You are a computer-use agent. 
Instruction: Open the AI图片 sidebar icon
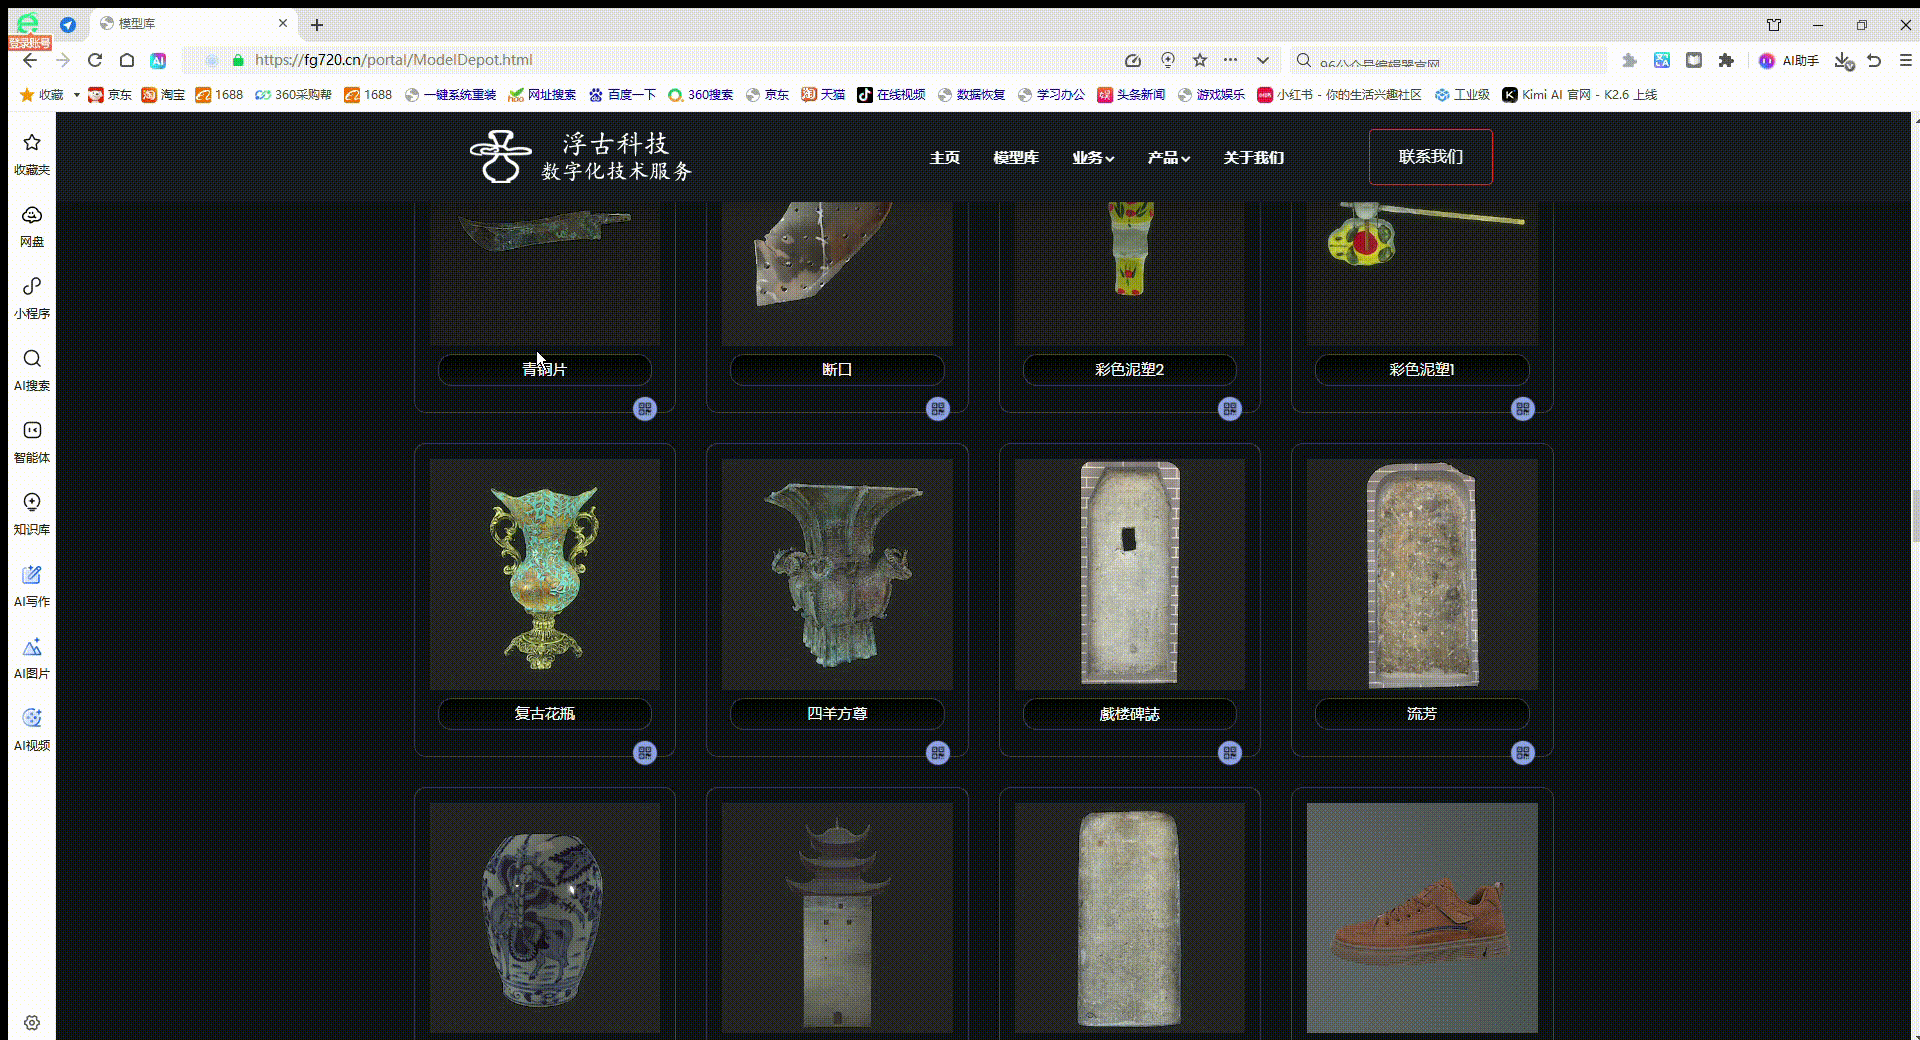(32, 658)
